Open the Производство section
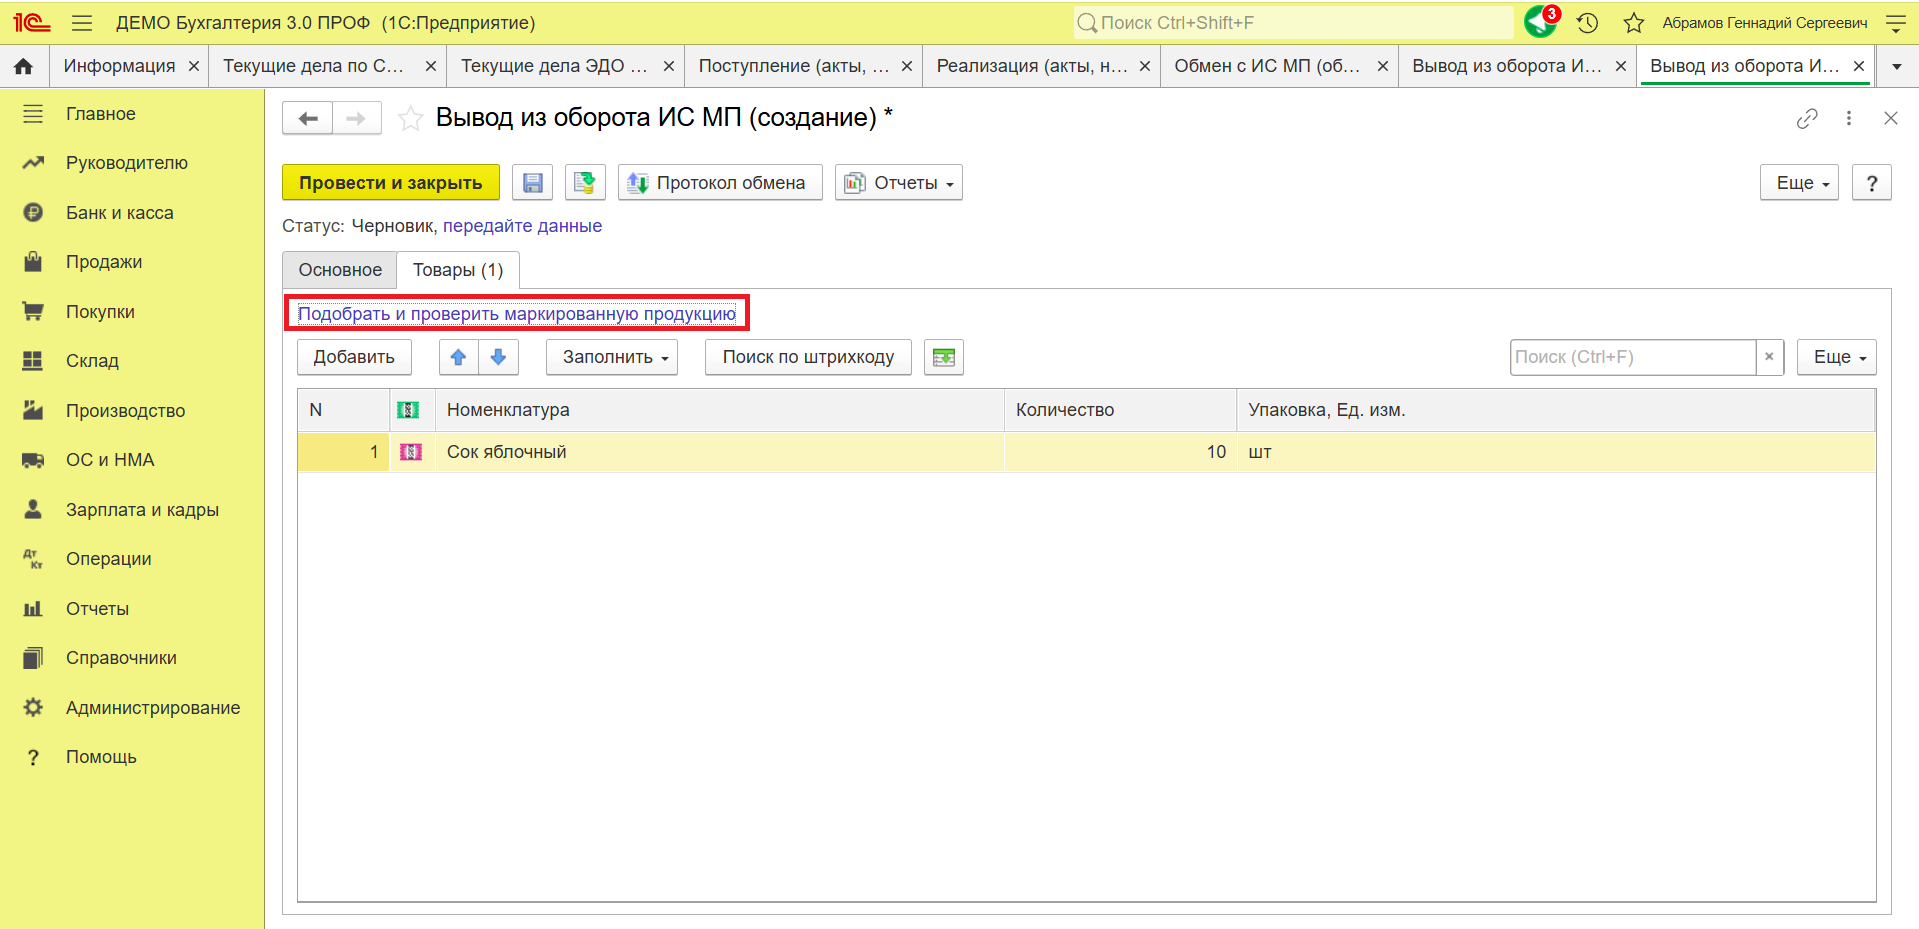 click(132, 411)
